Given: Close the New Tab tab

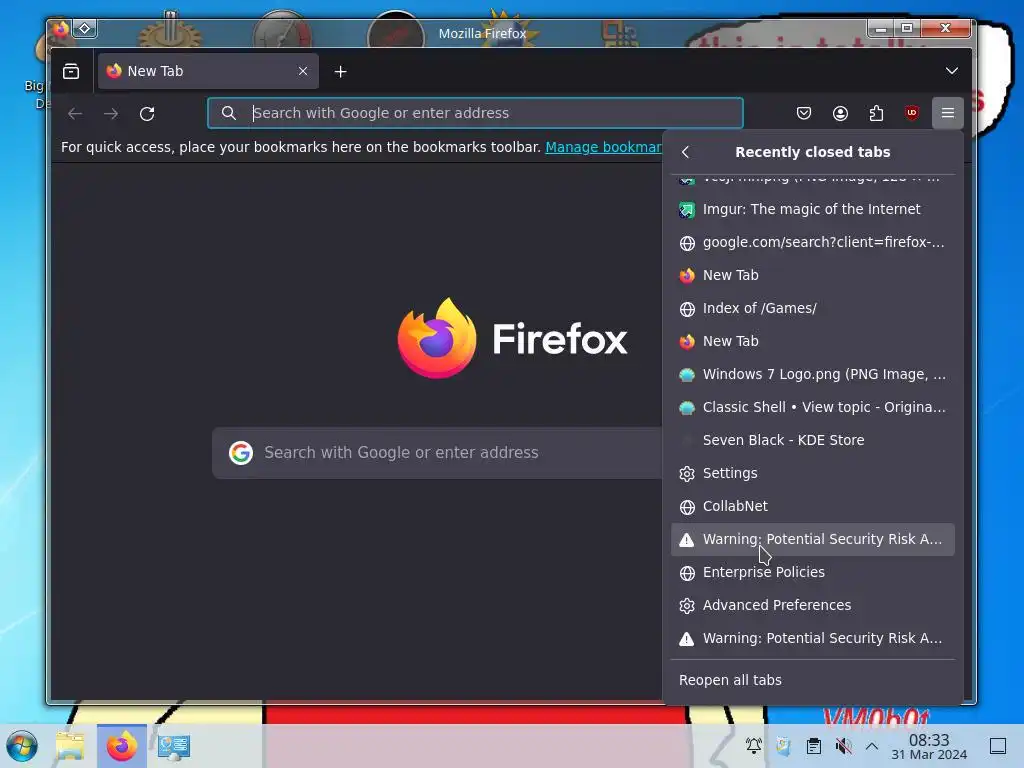Looking at the screenshot, I should tap(302, 71).
